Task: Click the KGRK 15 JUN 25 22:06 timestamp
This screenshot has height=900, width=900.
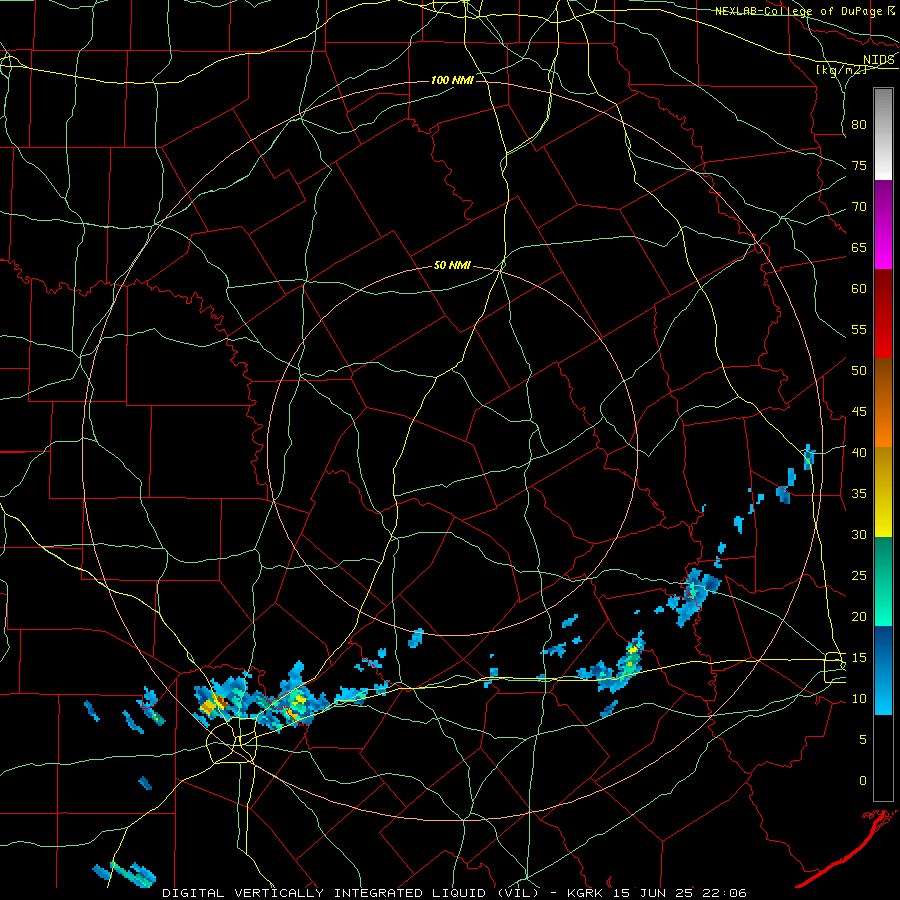Action: (x=657, y=893)
